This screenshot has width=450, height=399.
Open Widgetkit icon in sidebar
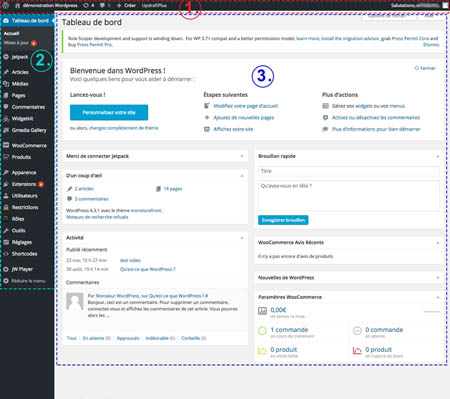[6, 119]
